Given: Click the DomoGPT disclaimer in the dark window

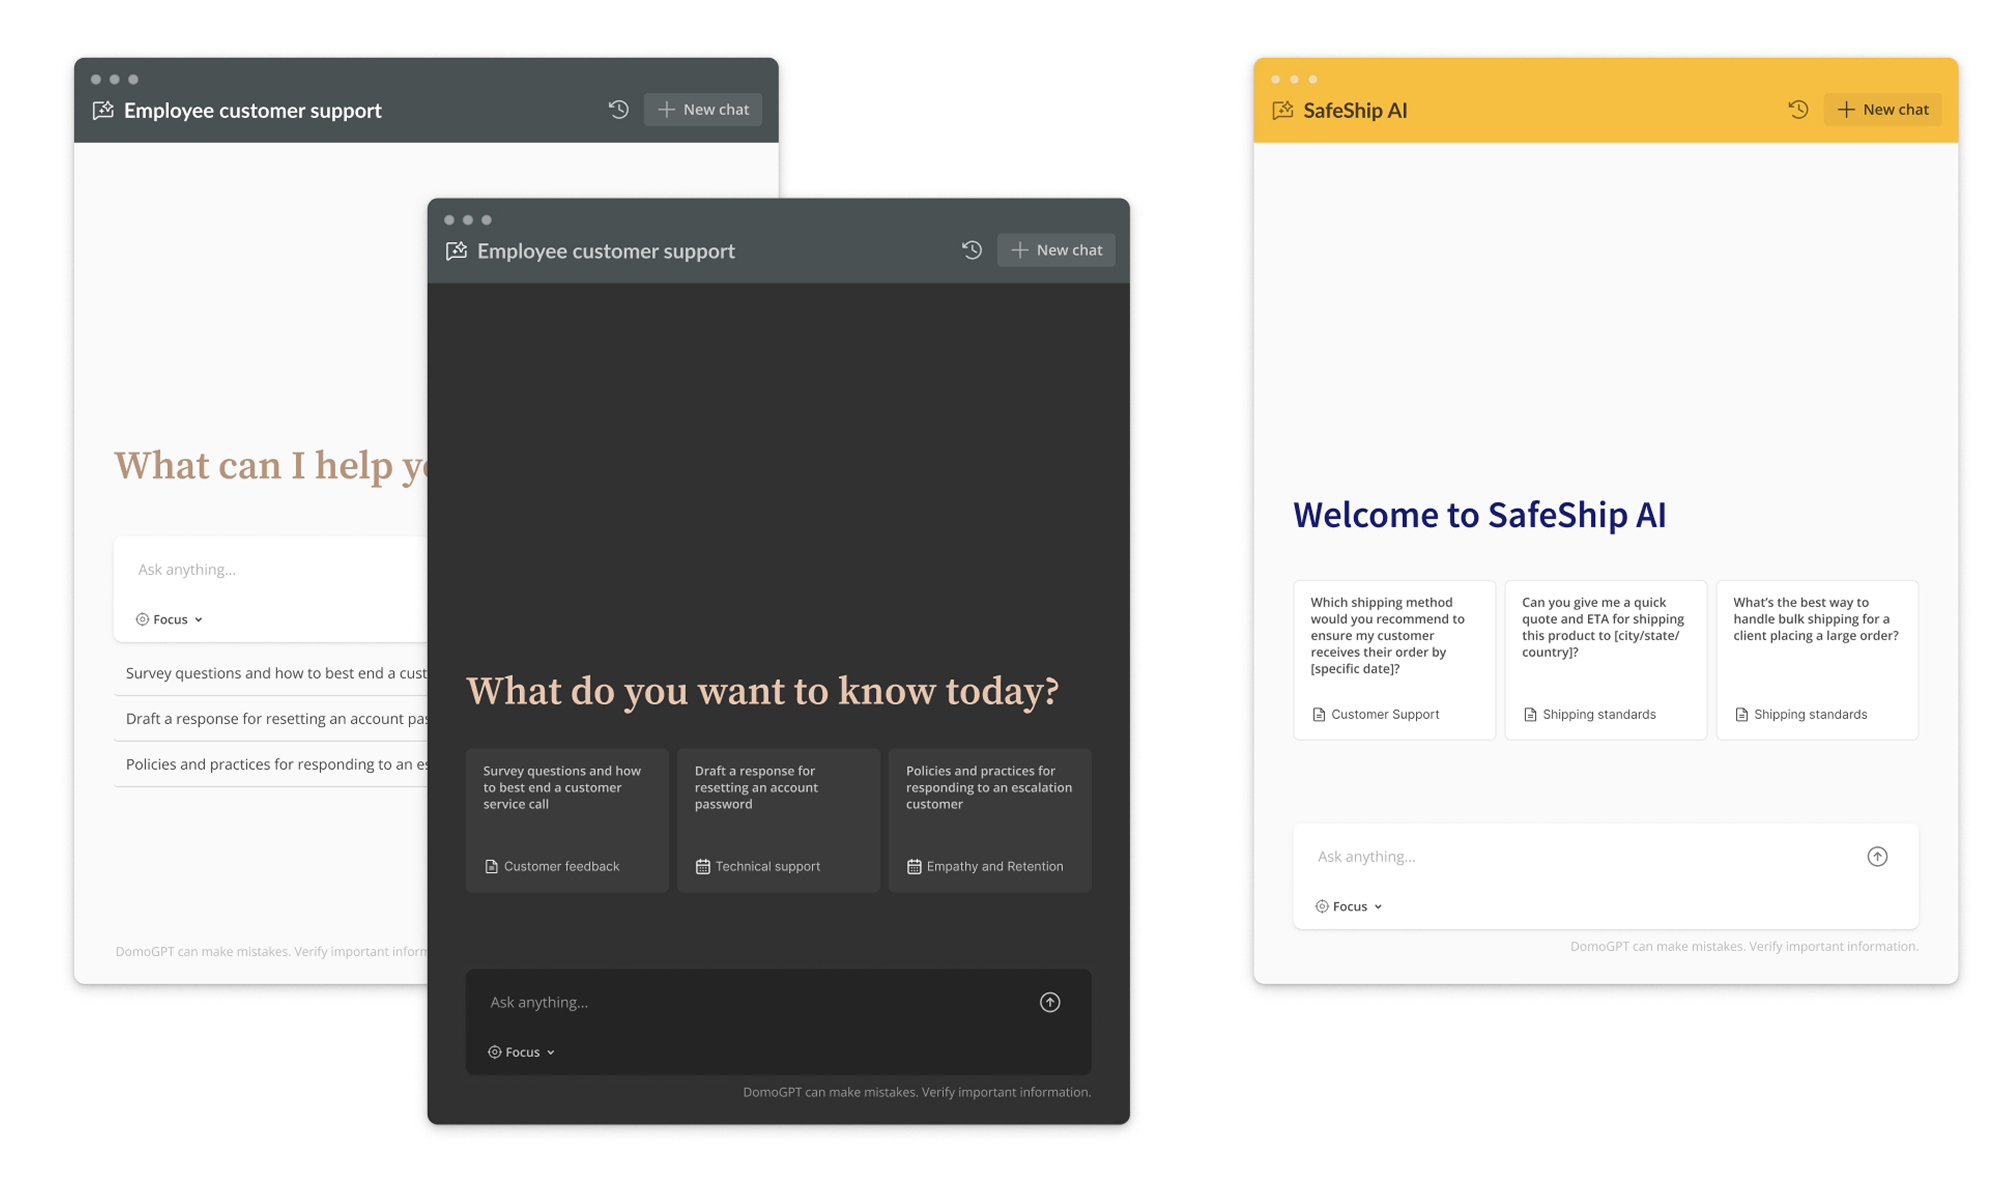Looking at the screenshot, I should (917, 1092).
